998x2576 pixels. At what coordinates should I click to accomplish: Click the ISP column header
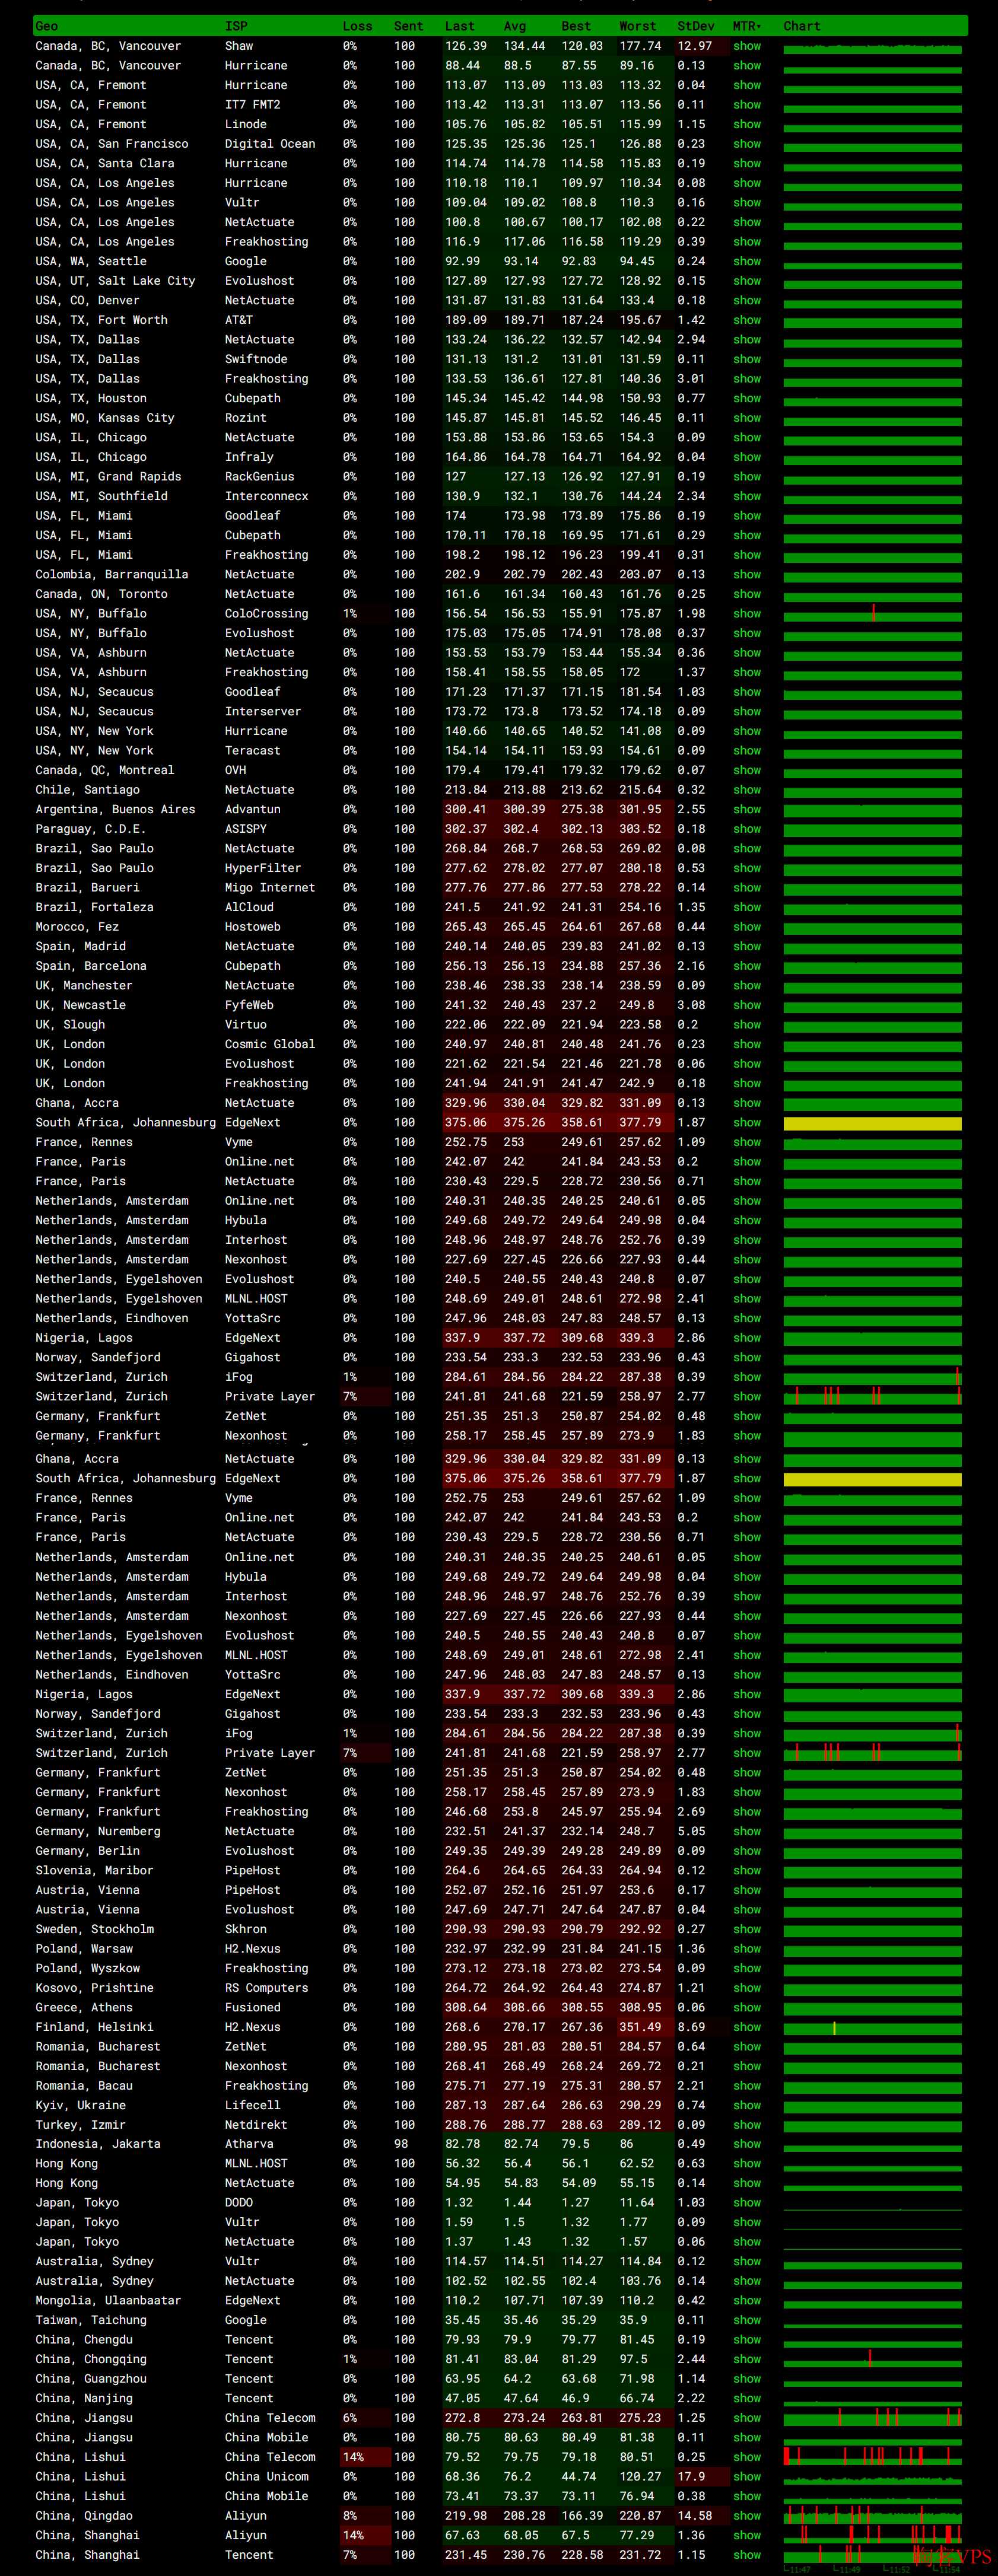coord(236,26)
